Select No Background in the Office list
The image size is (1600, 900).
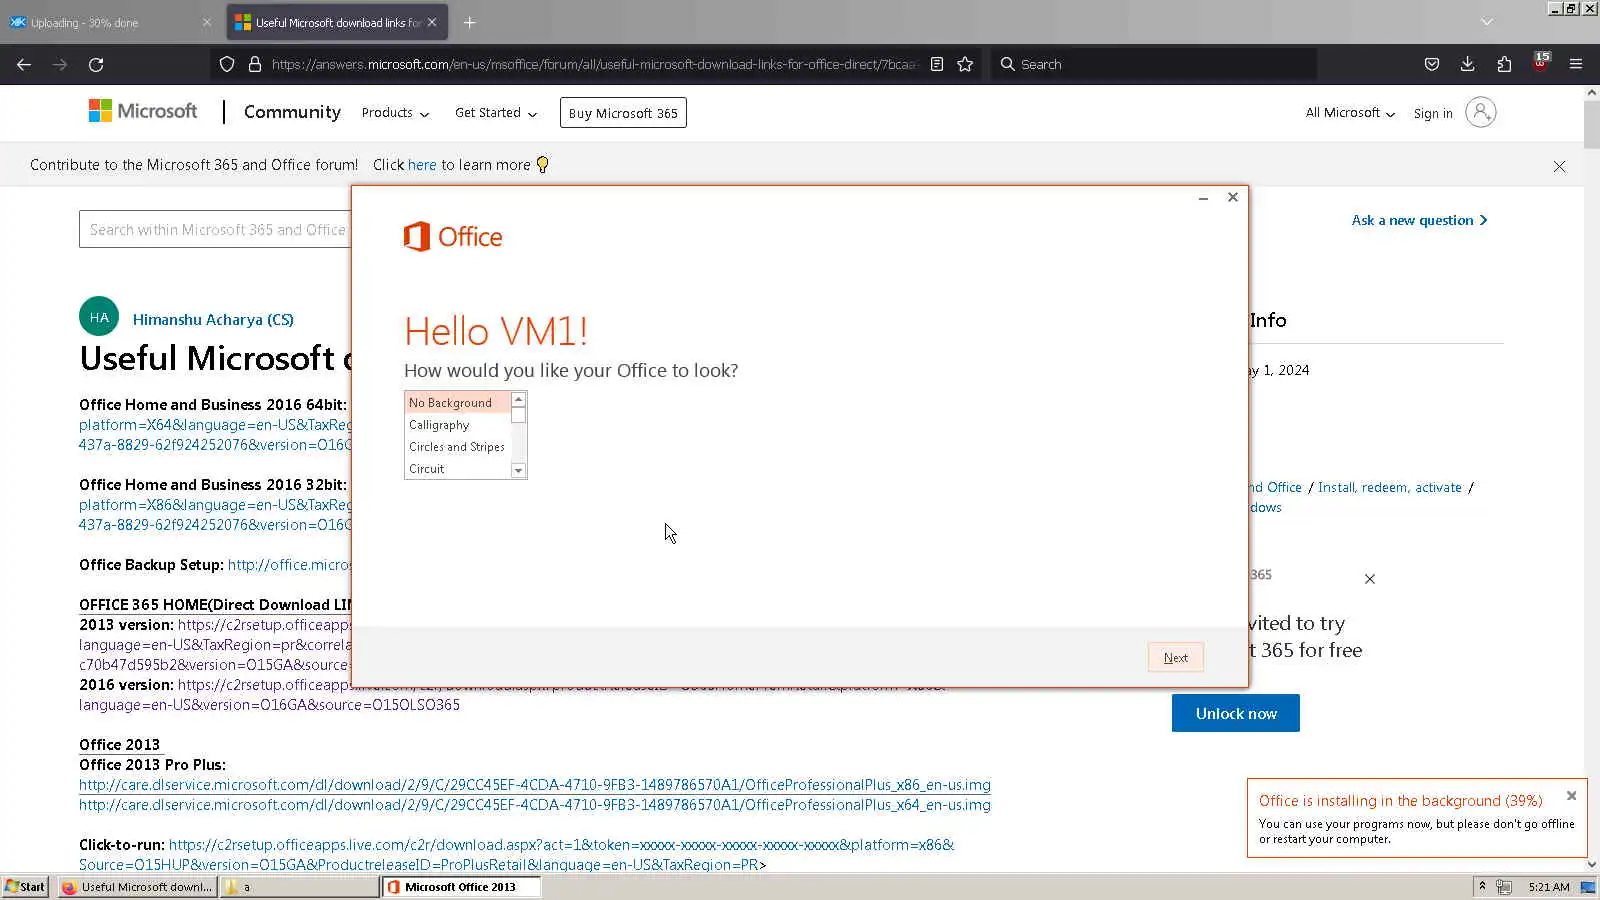point(457,403)
